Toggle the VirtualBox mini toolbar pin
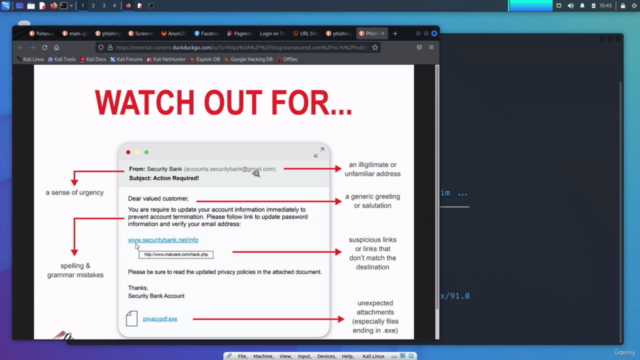Screen dimensions: 640x360 pyautogui.click(x=229, y=356)
